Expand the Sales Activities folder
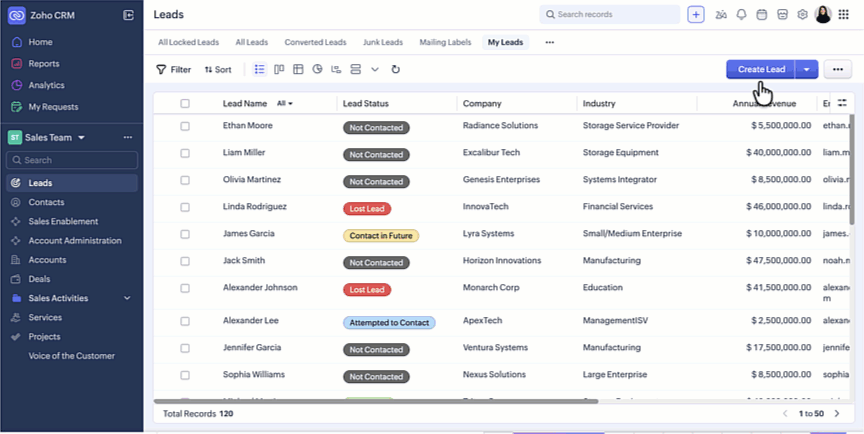This screenshot has width=864, height=434. (127, 298)
